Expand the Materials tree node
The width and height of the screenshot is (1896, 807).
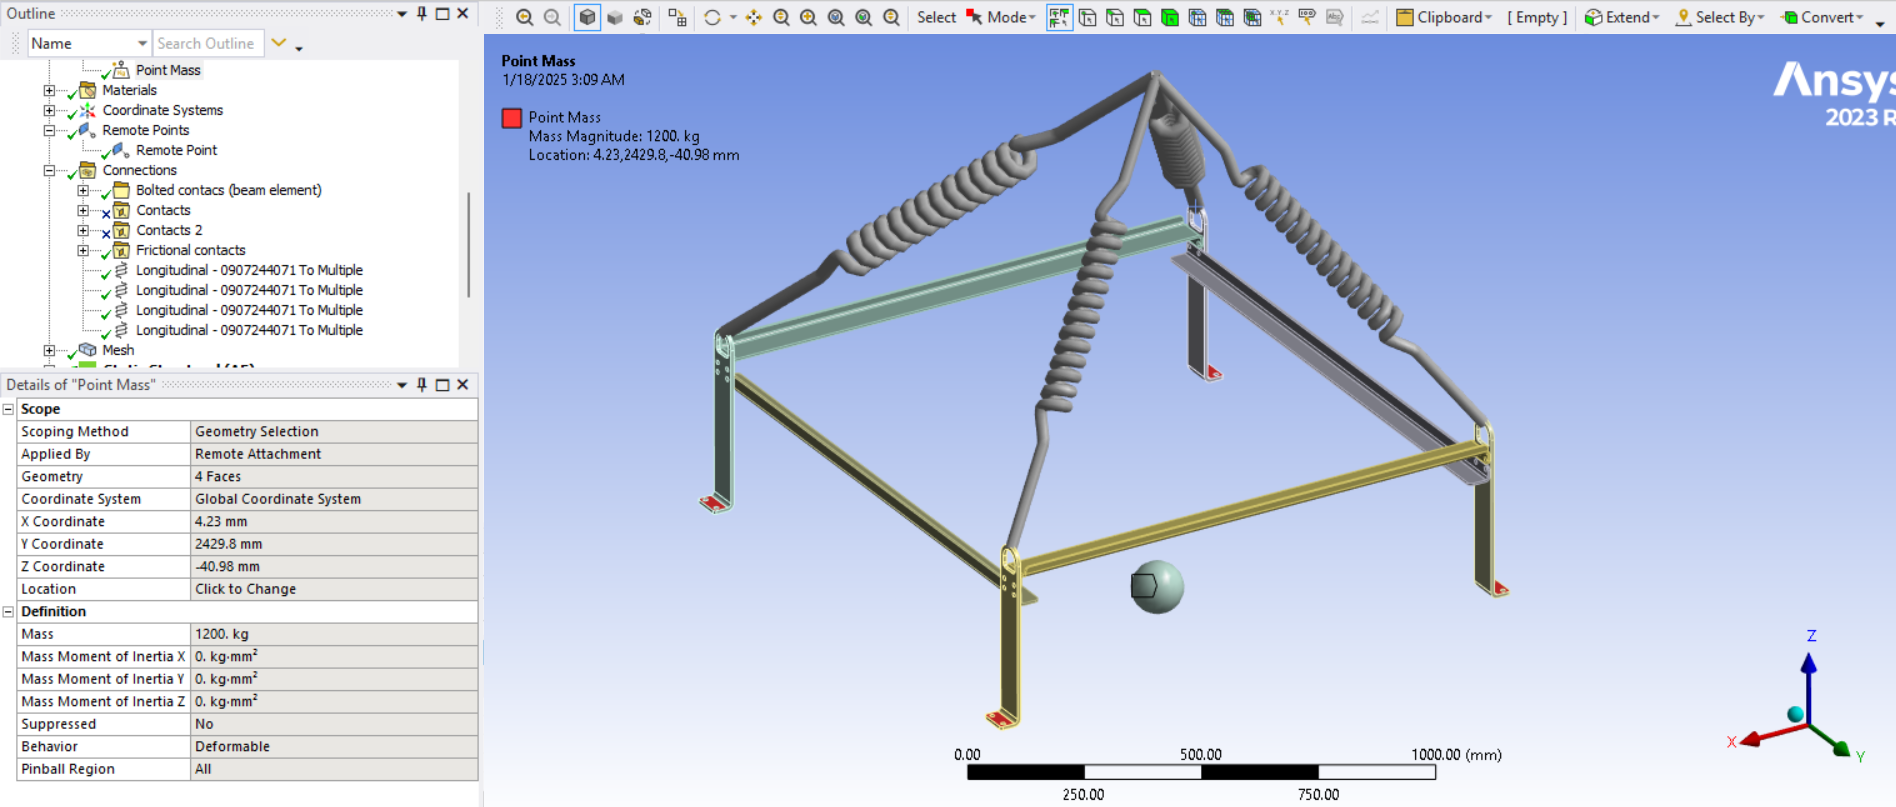49,90
